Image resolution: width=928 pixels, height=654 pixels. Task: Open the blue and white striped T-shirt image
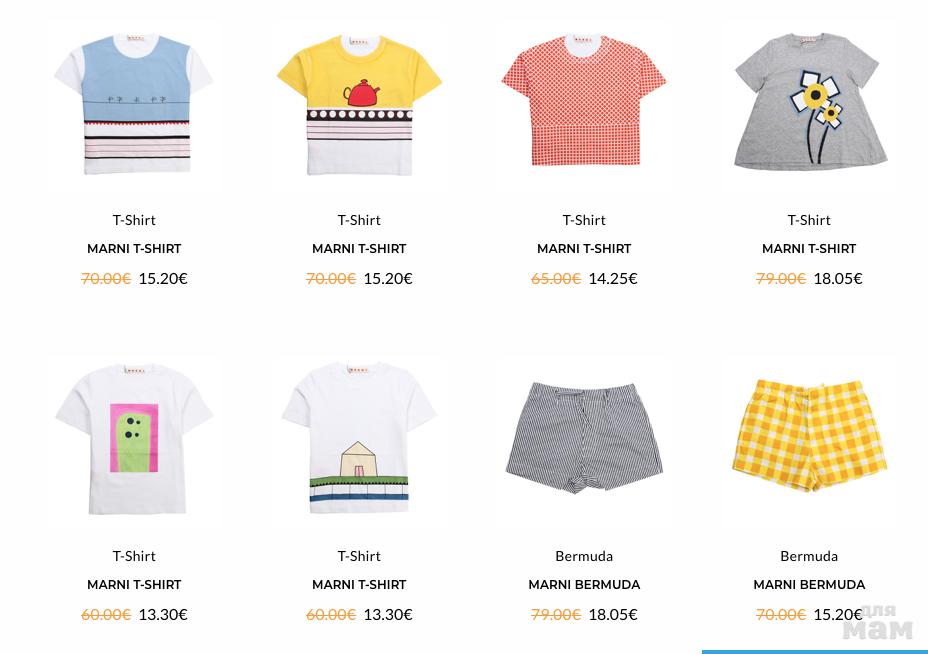134,104
